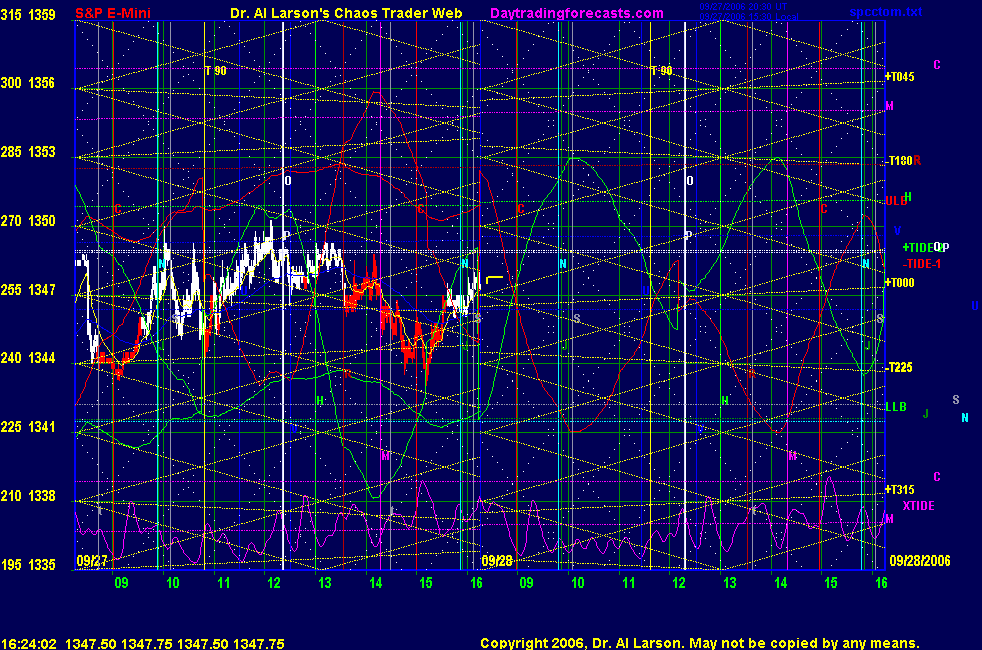Viewport: 982px width, 650px height.
Task: Select the green LLB band label
Action: coord(895,407)
